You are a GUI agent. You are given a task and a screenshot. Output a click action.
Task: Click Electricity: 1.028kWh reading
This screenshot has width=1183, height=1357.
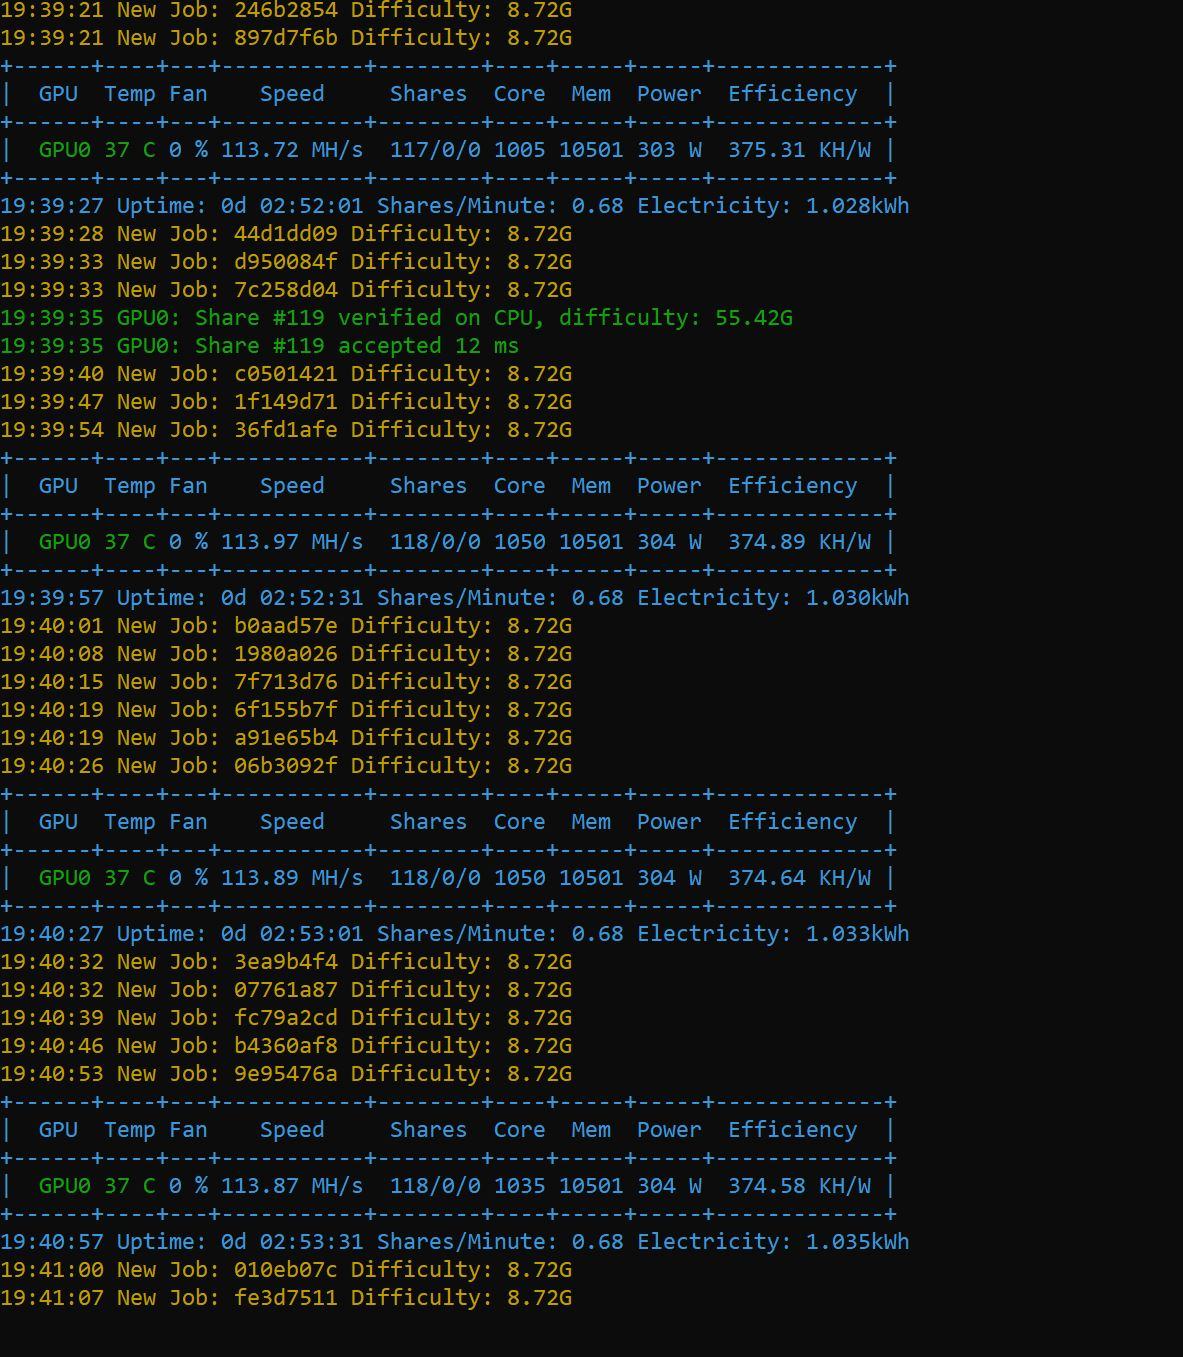[x=773, y=206]
